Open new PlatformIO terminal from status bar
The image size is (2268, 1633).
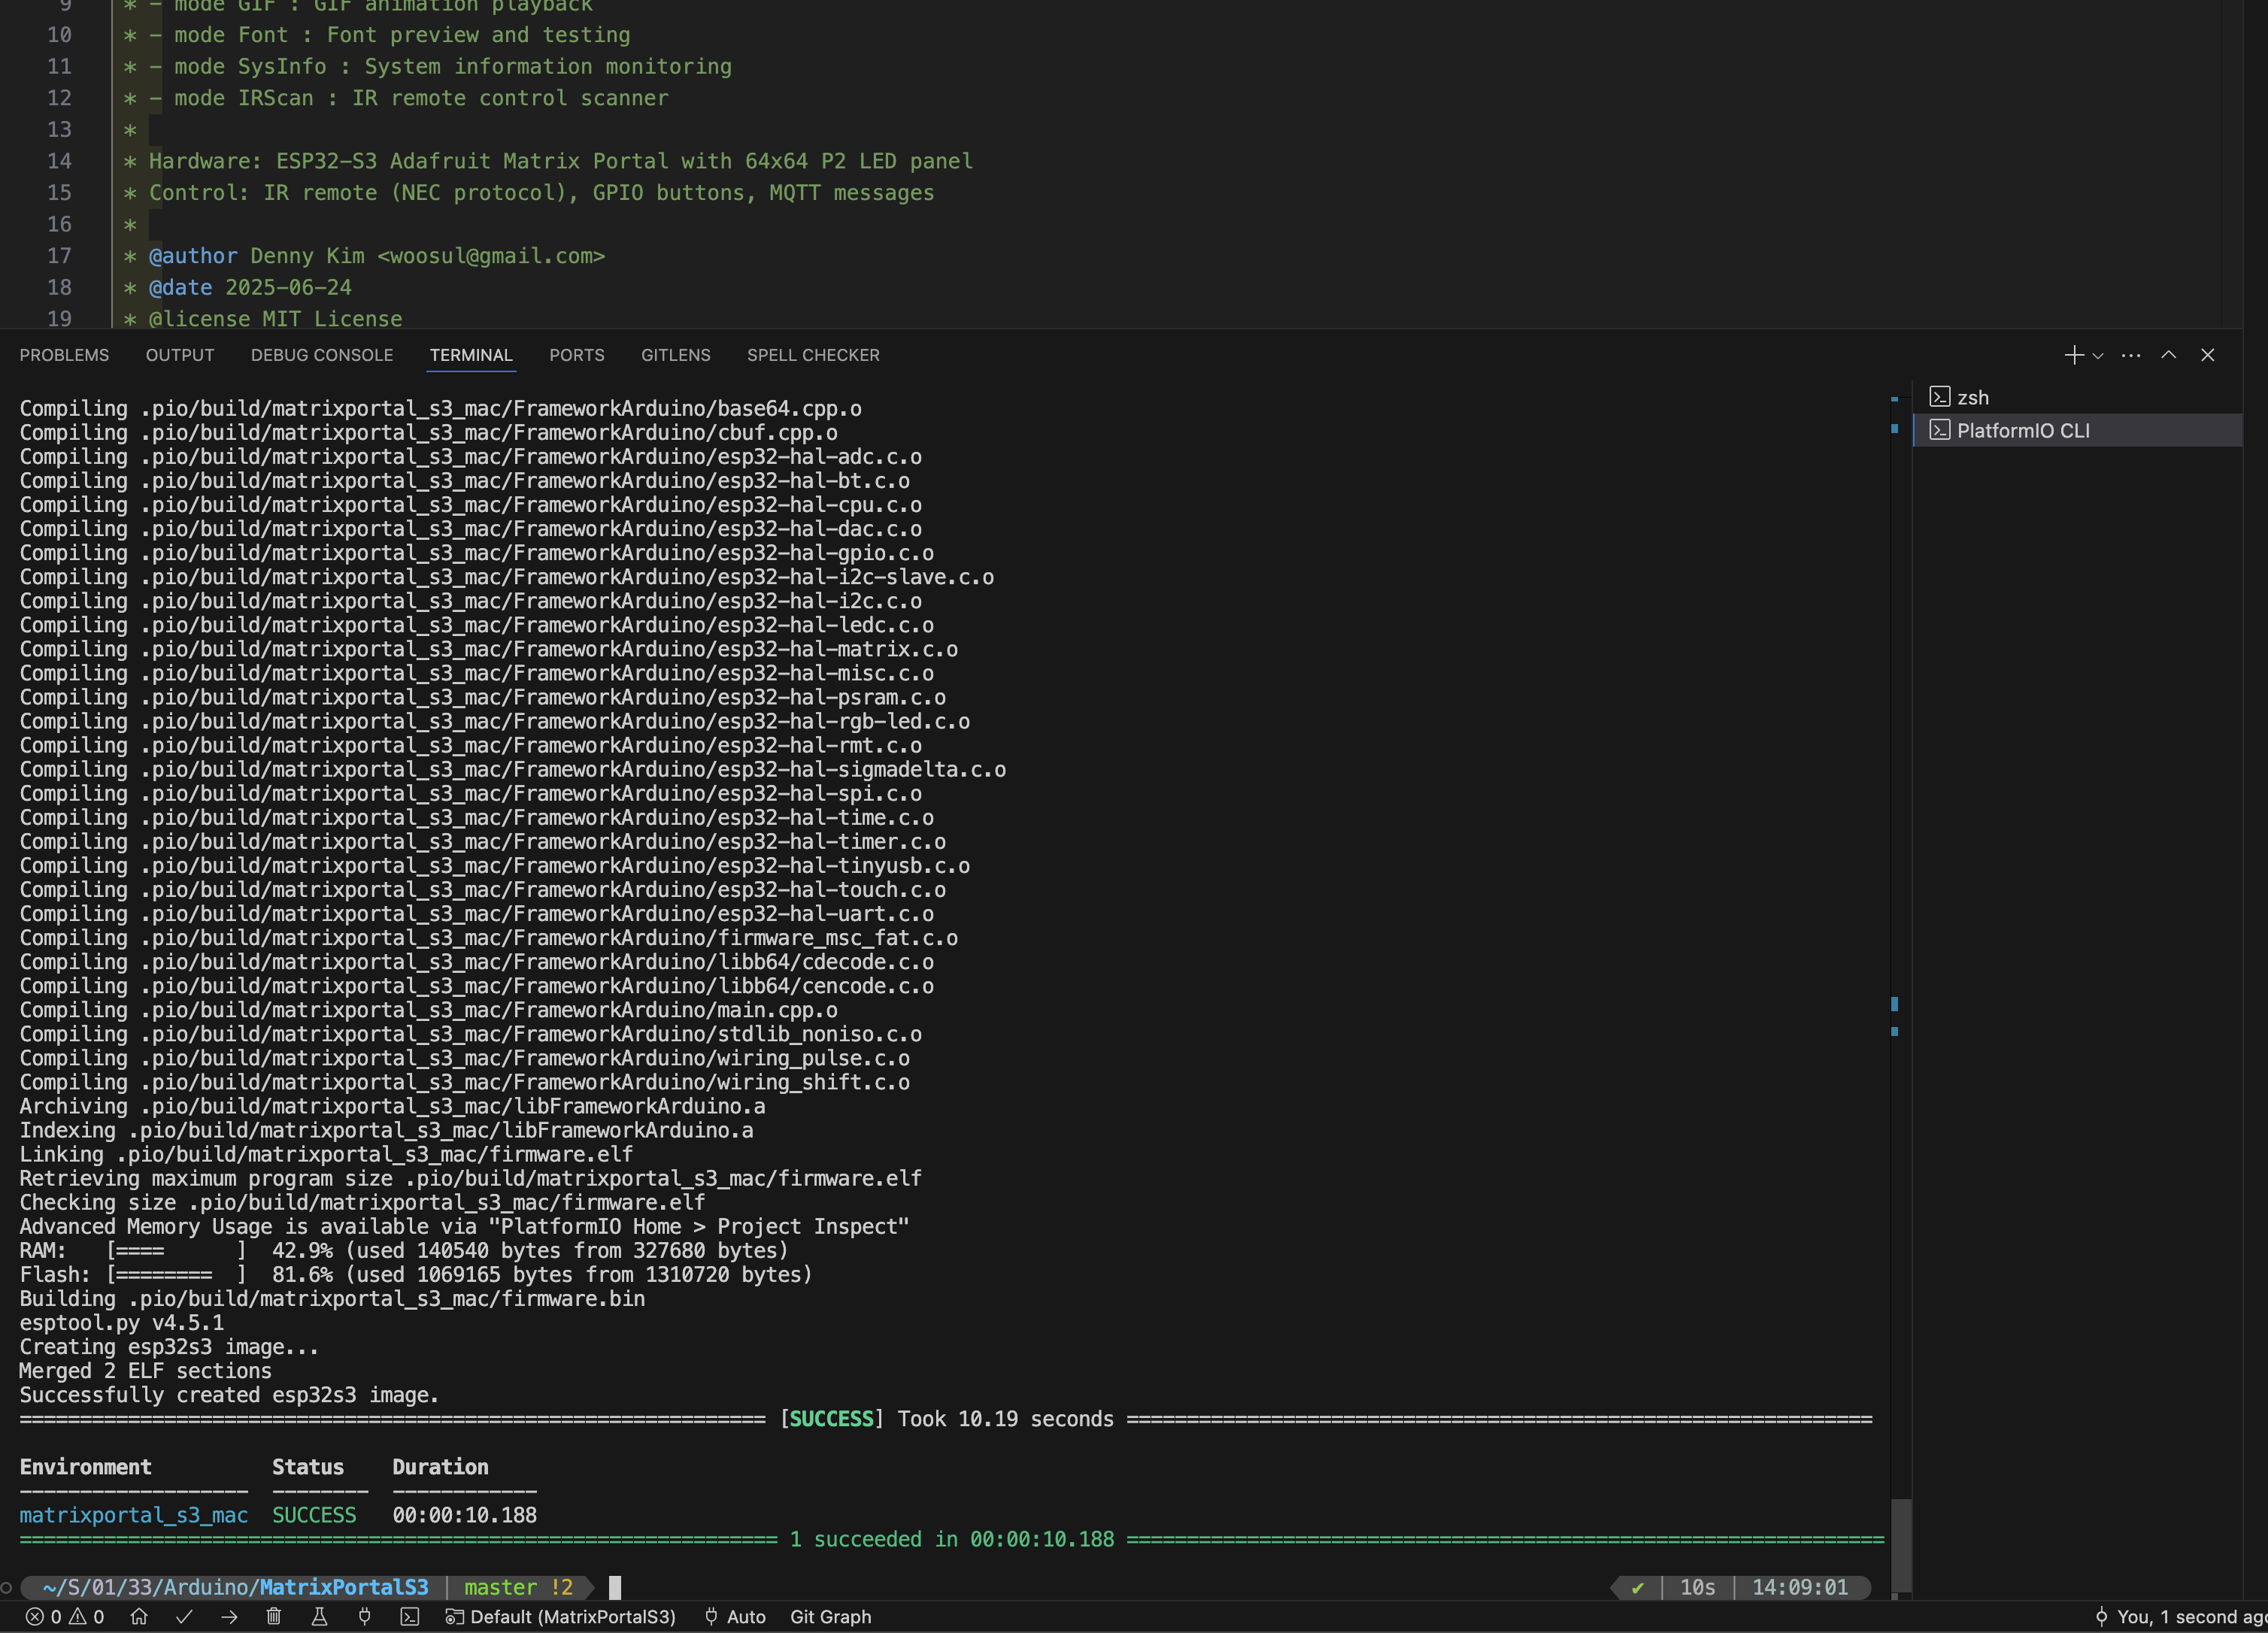410,1616
